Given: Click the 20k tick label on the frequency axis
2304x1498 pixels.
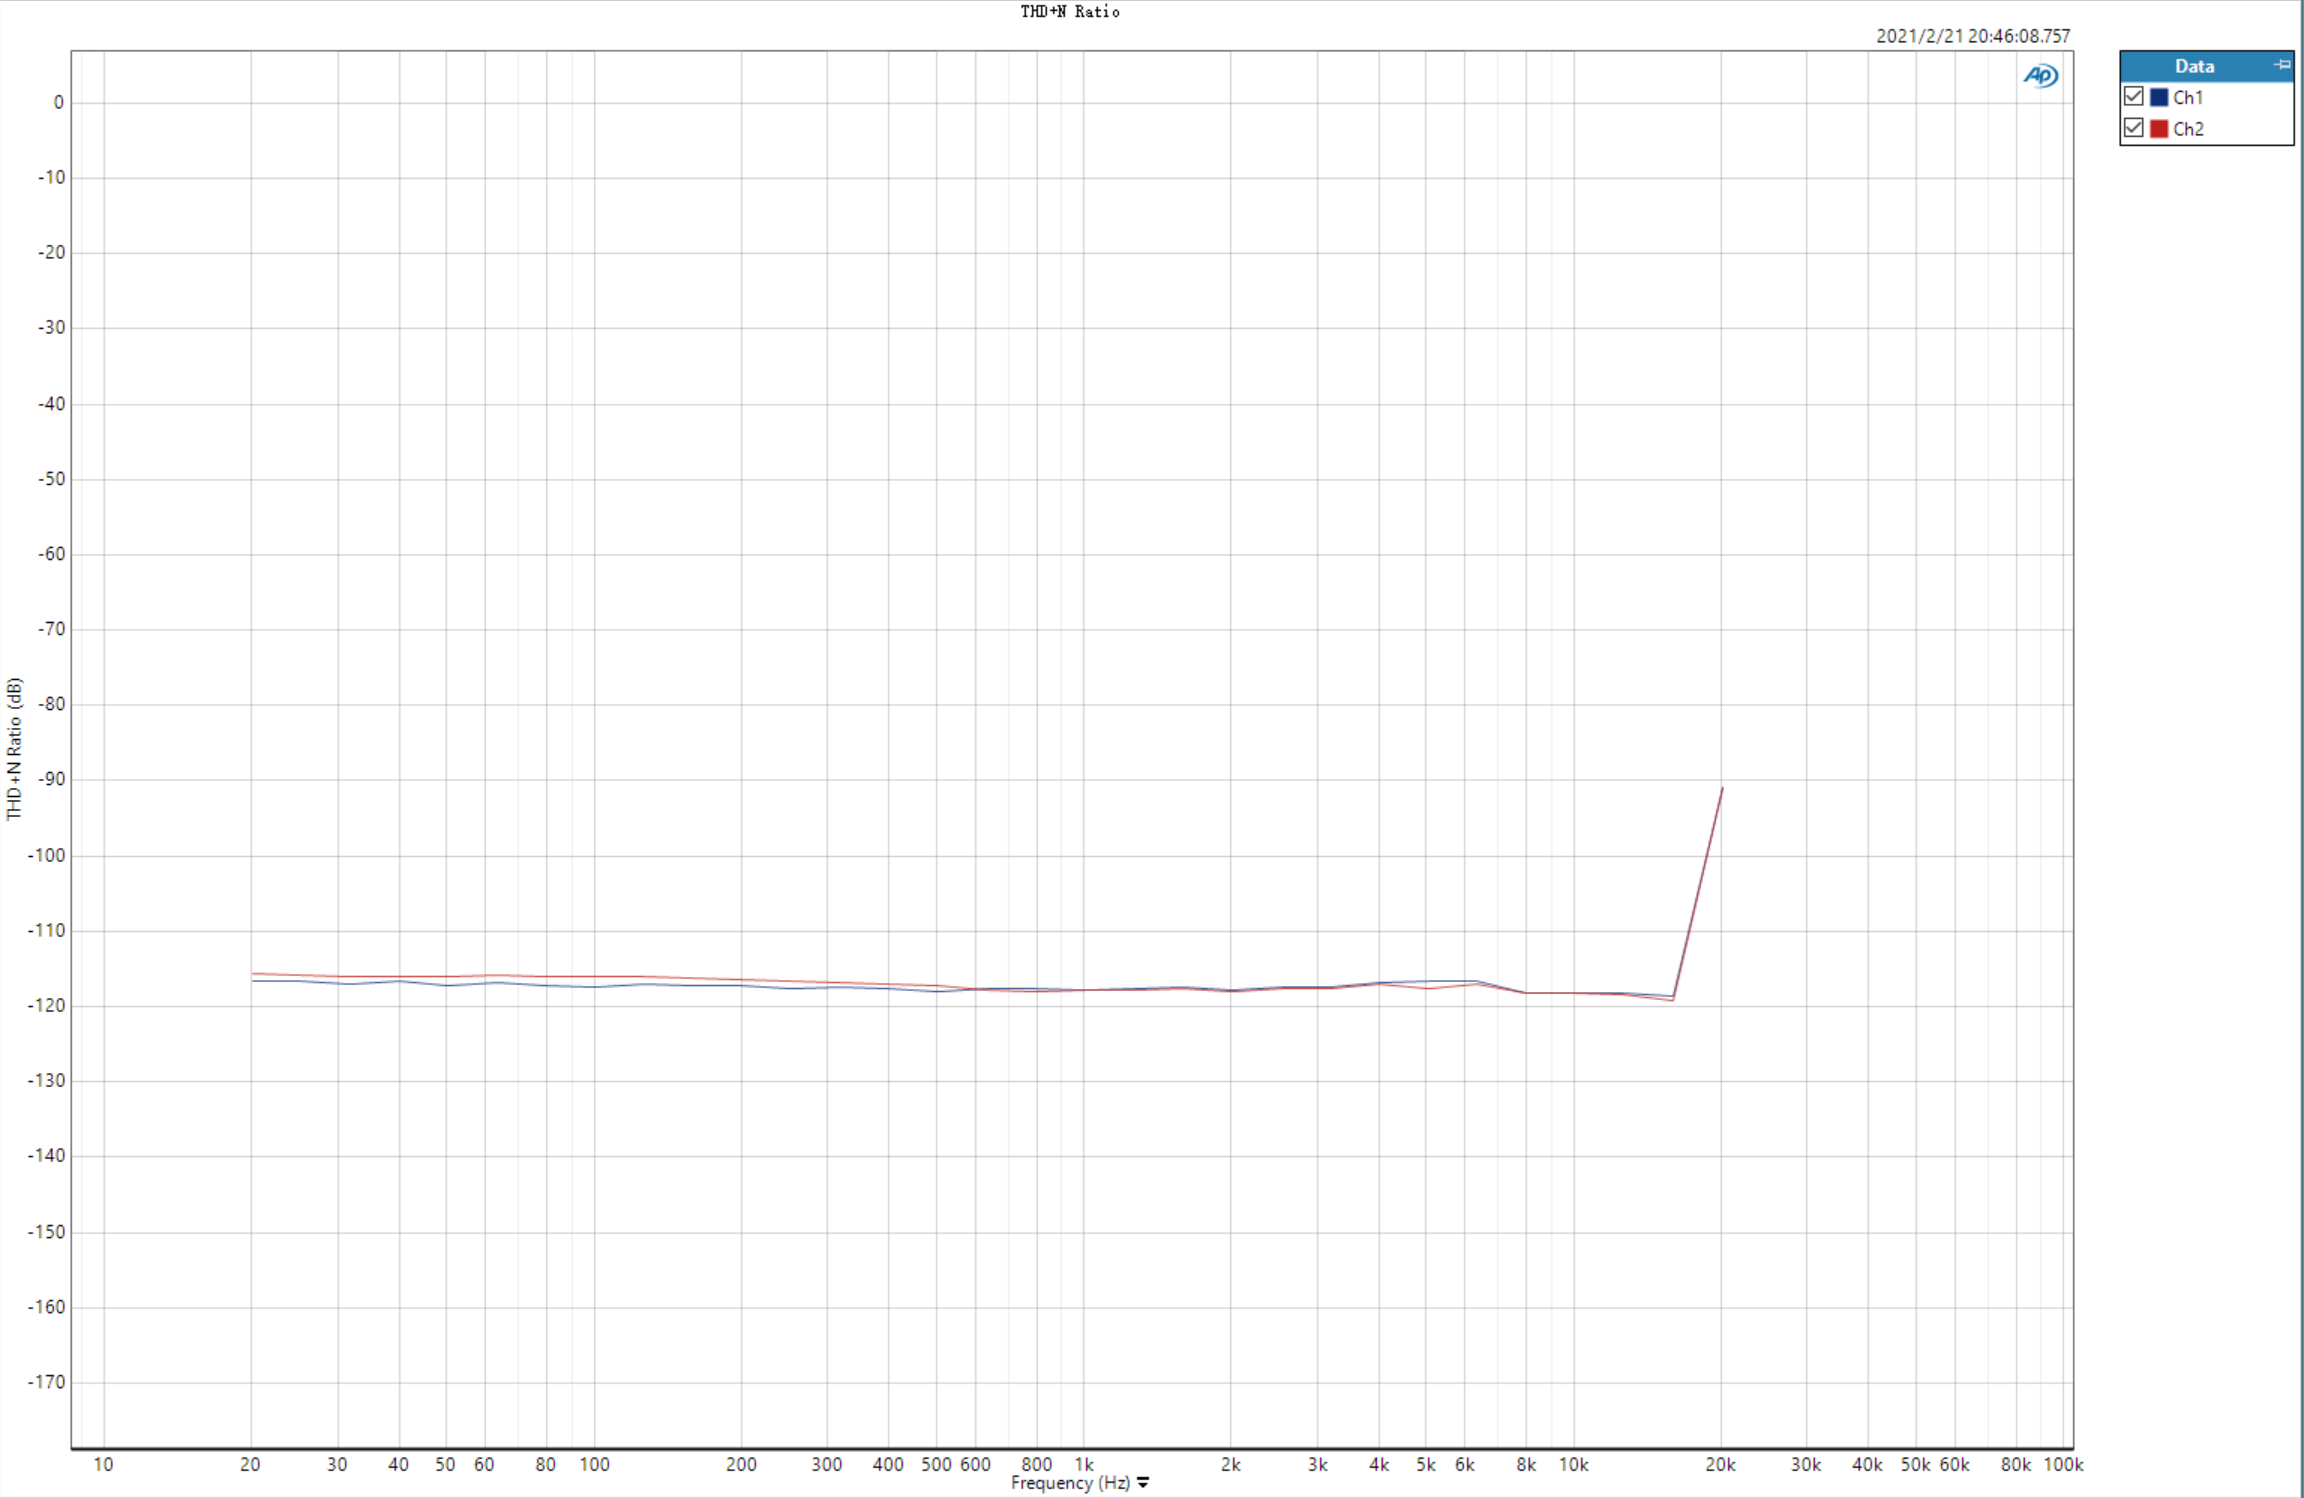Looking at the screenshot, I should [1720, 1464].
